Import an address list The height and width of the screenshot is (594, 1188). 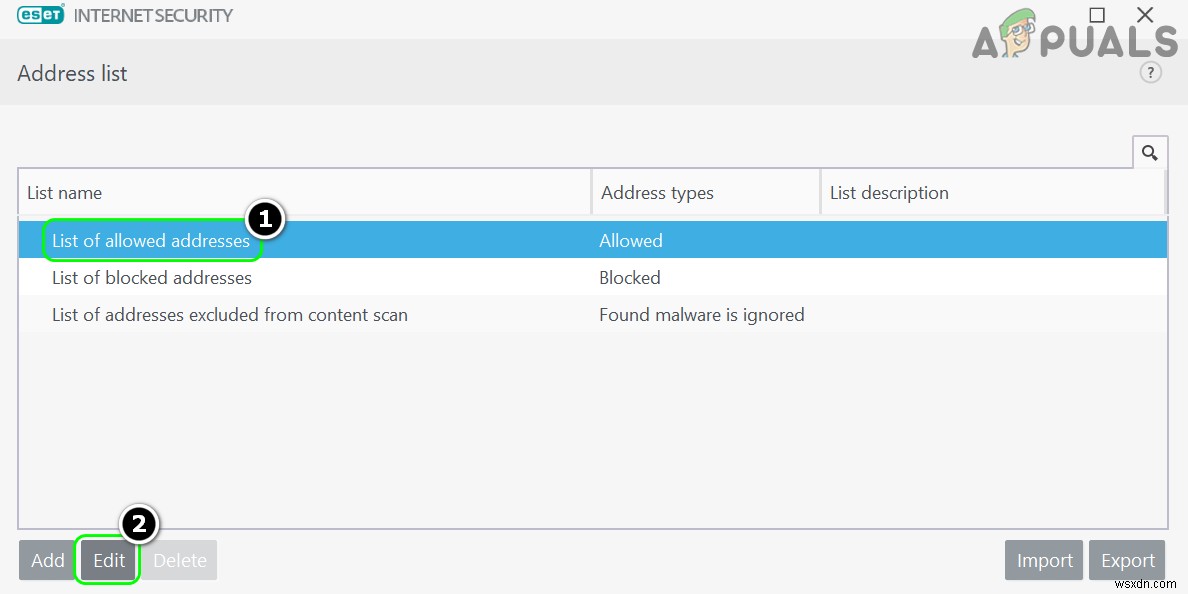(1043, 560)
